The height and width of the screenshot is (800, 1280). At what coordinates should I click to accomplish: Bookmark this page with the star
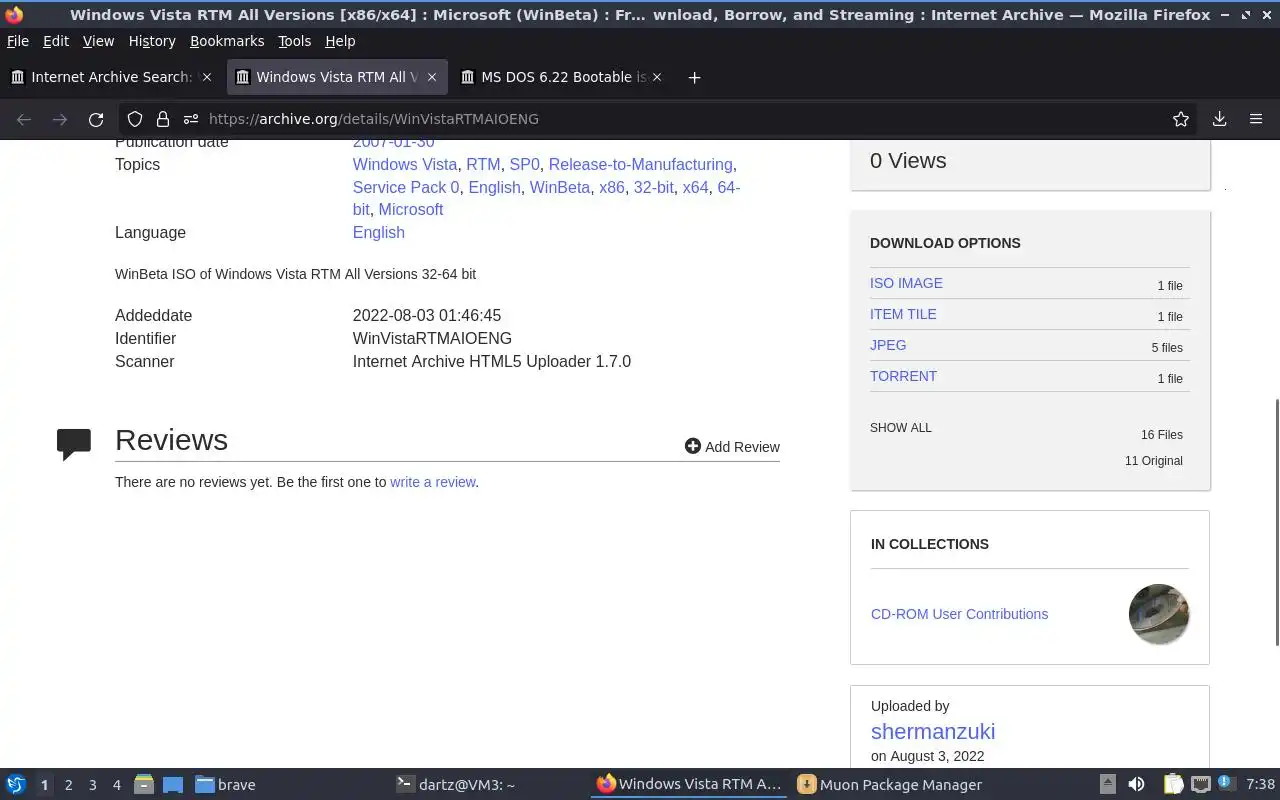[1181, 119]
